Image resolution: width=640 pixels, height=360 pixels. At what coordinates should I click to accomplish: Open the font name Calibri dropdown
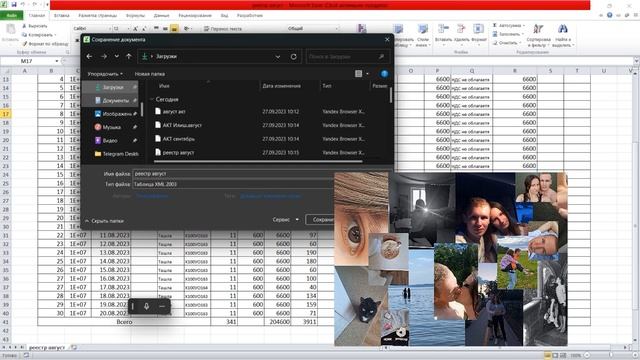click(109, 29)
